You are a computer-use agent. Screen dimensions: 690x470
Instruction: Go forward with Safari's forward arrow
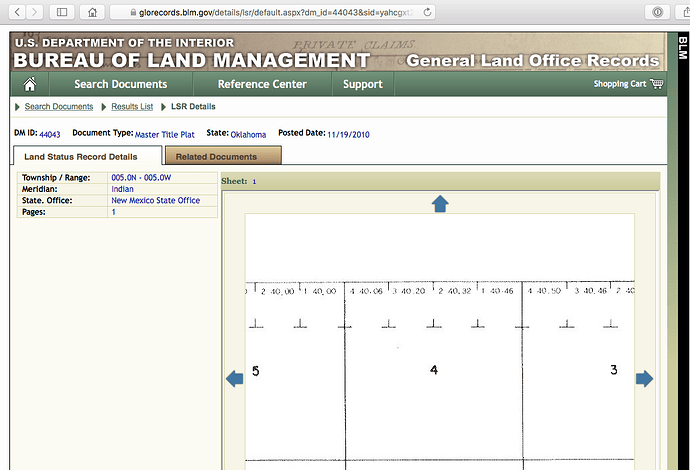click(x=35, y=12)
